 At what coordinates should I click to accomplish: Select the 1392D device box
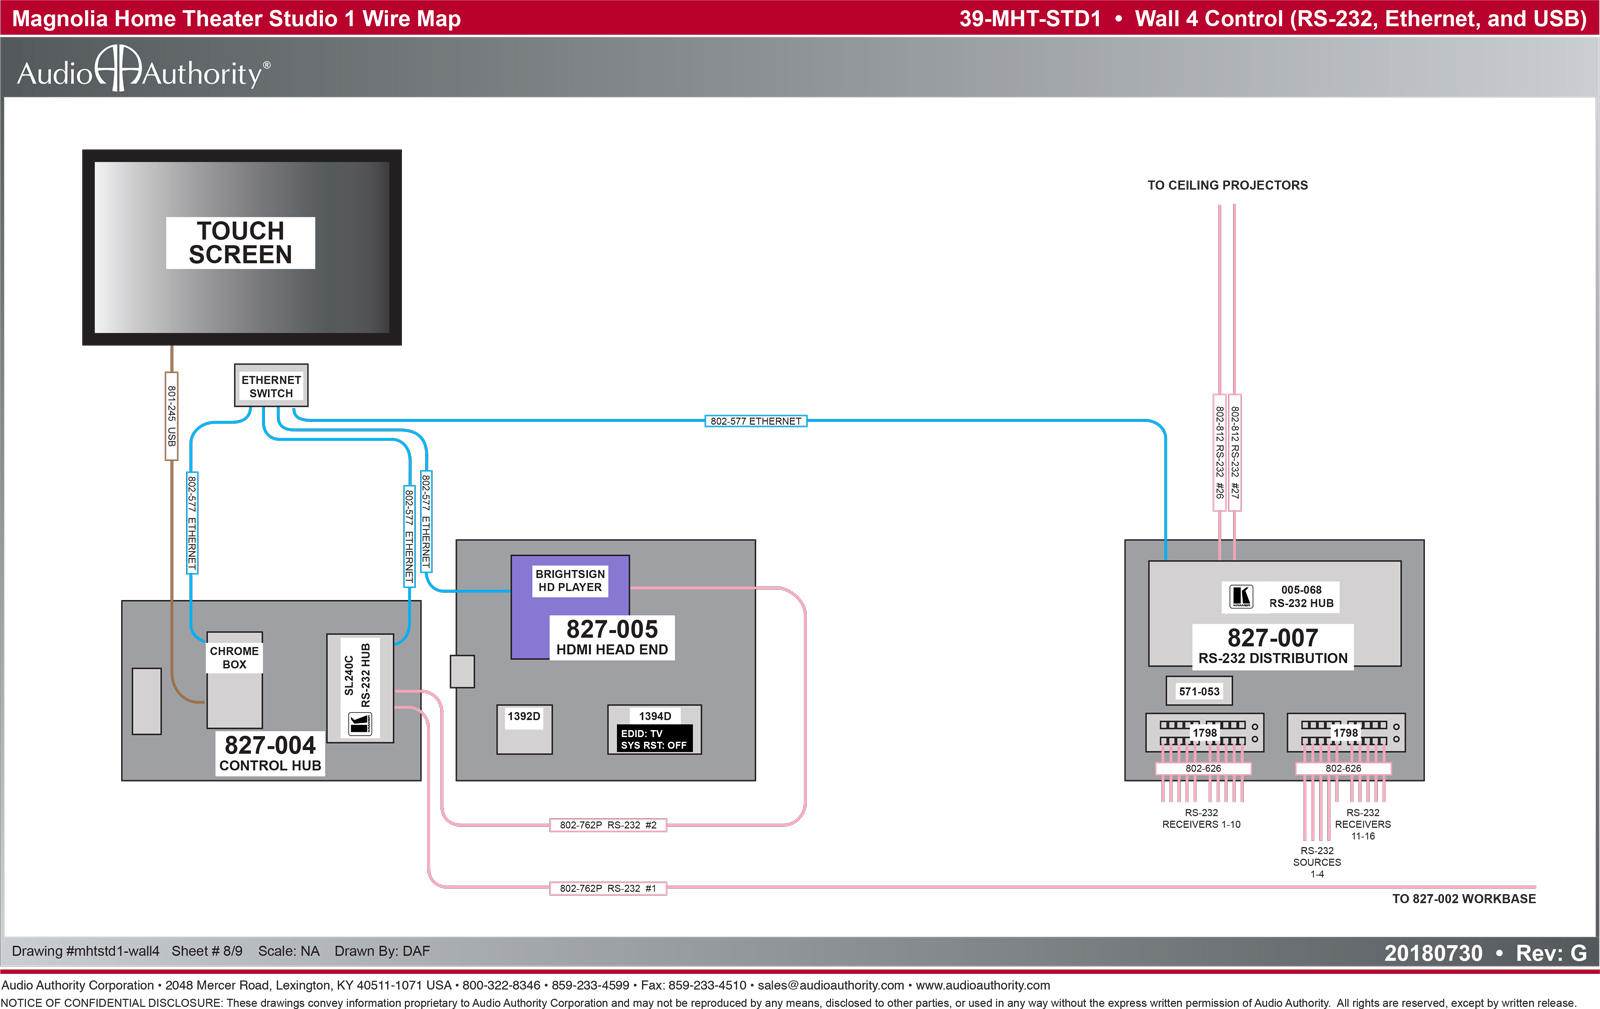[525, 730]
